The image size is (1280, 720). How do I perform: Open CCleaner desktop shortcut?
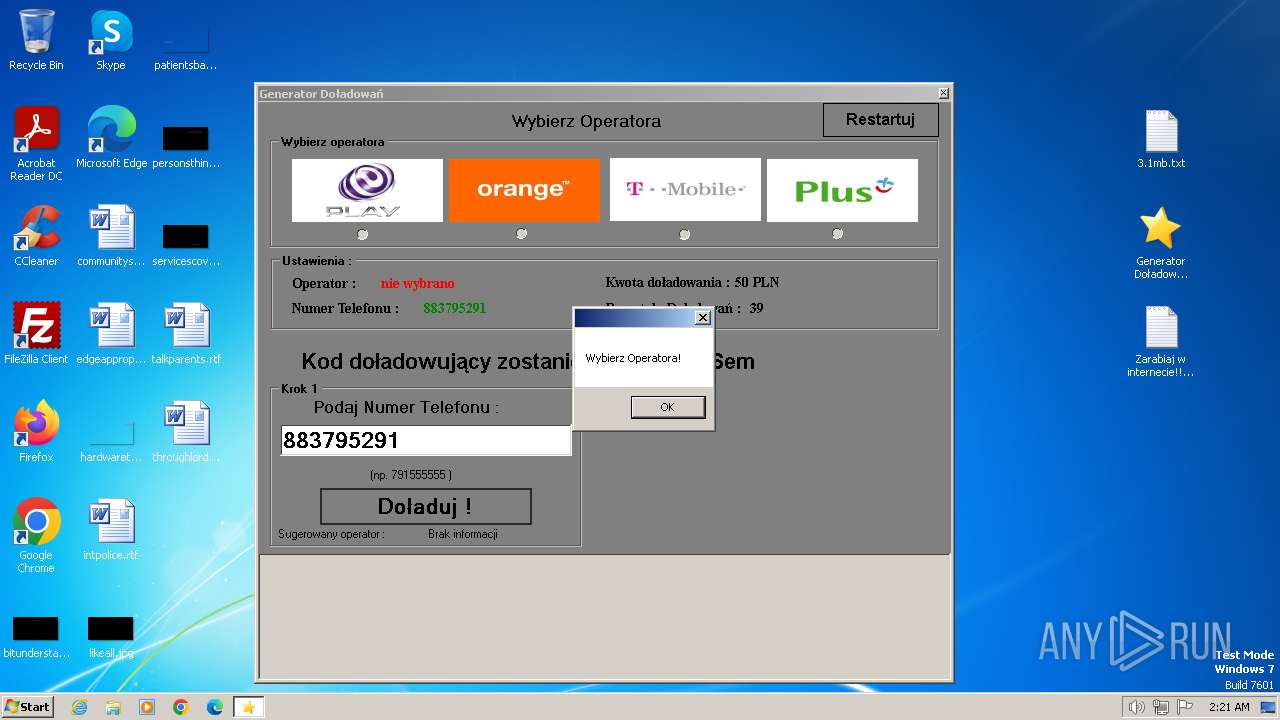click(36, 236)
